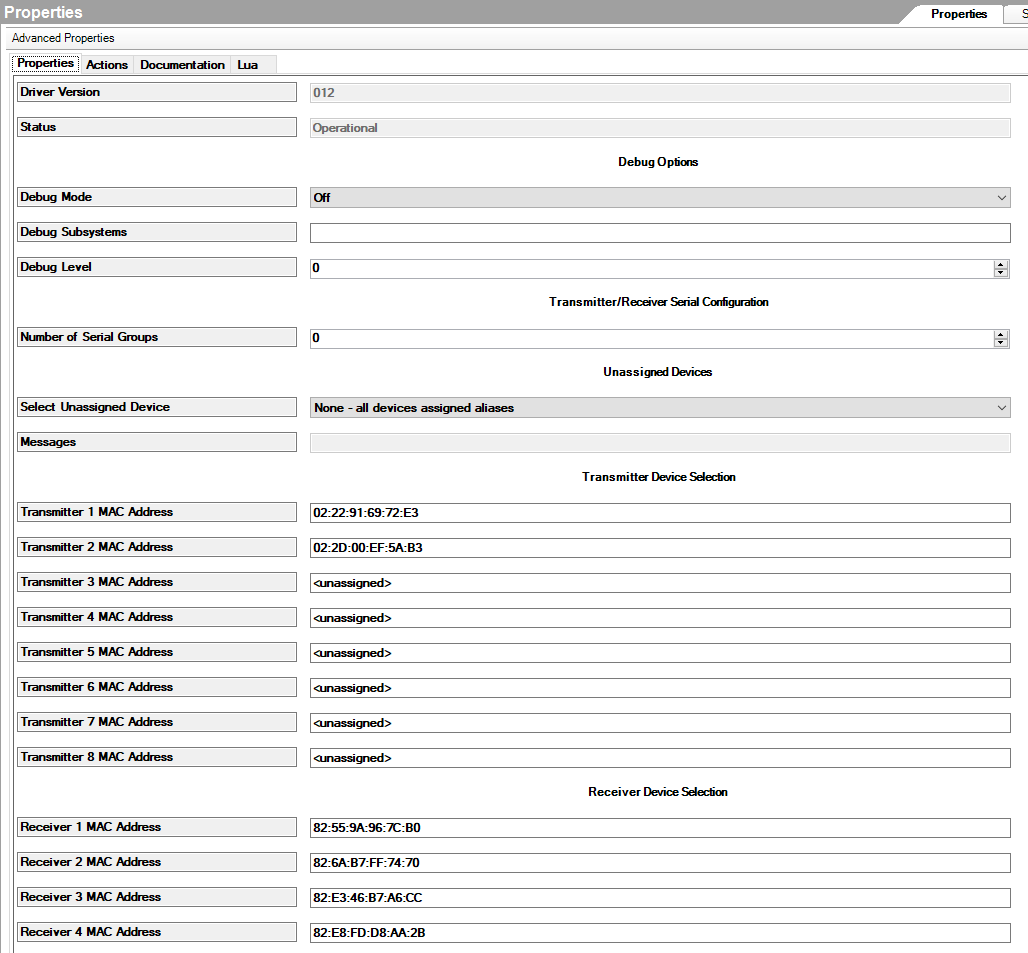Select the inner Properties tab beside Actions

click(46, 64)
